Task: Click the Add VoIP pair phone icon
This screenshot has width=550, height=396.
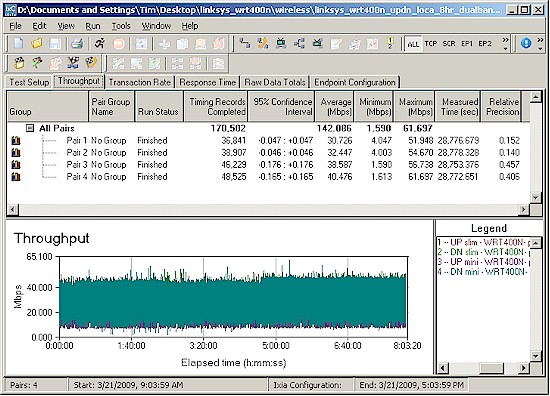Action: point(263,43)
